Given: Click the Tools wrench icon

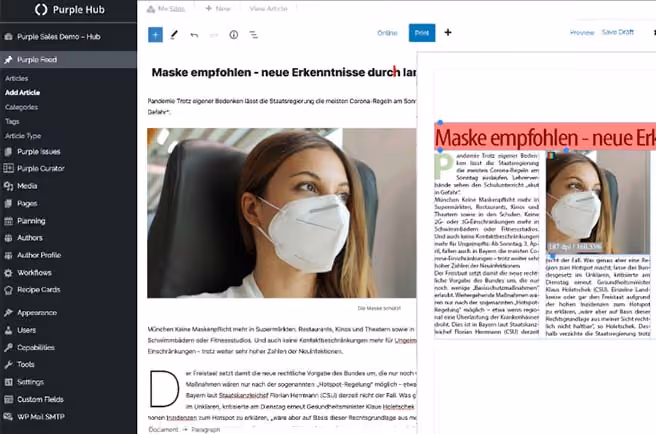Looking at the screenshot, I should tap(8, 365).
